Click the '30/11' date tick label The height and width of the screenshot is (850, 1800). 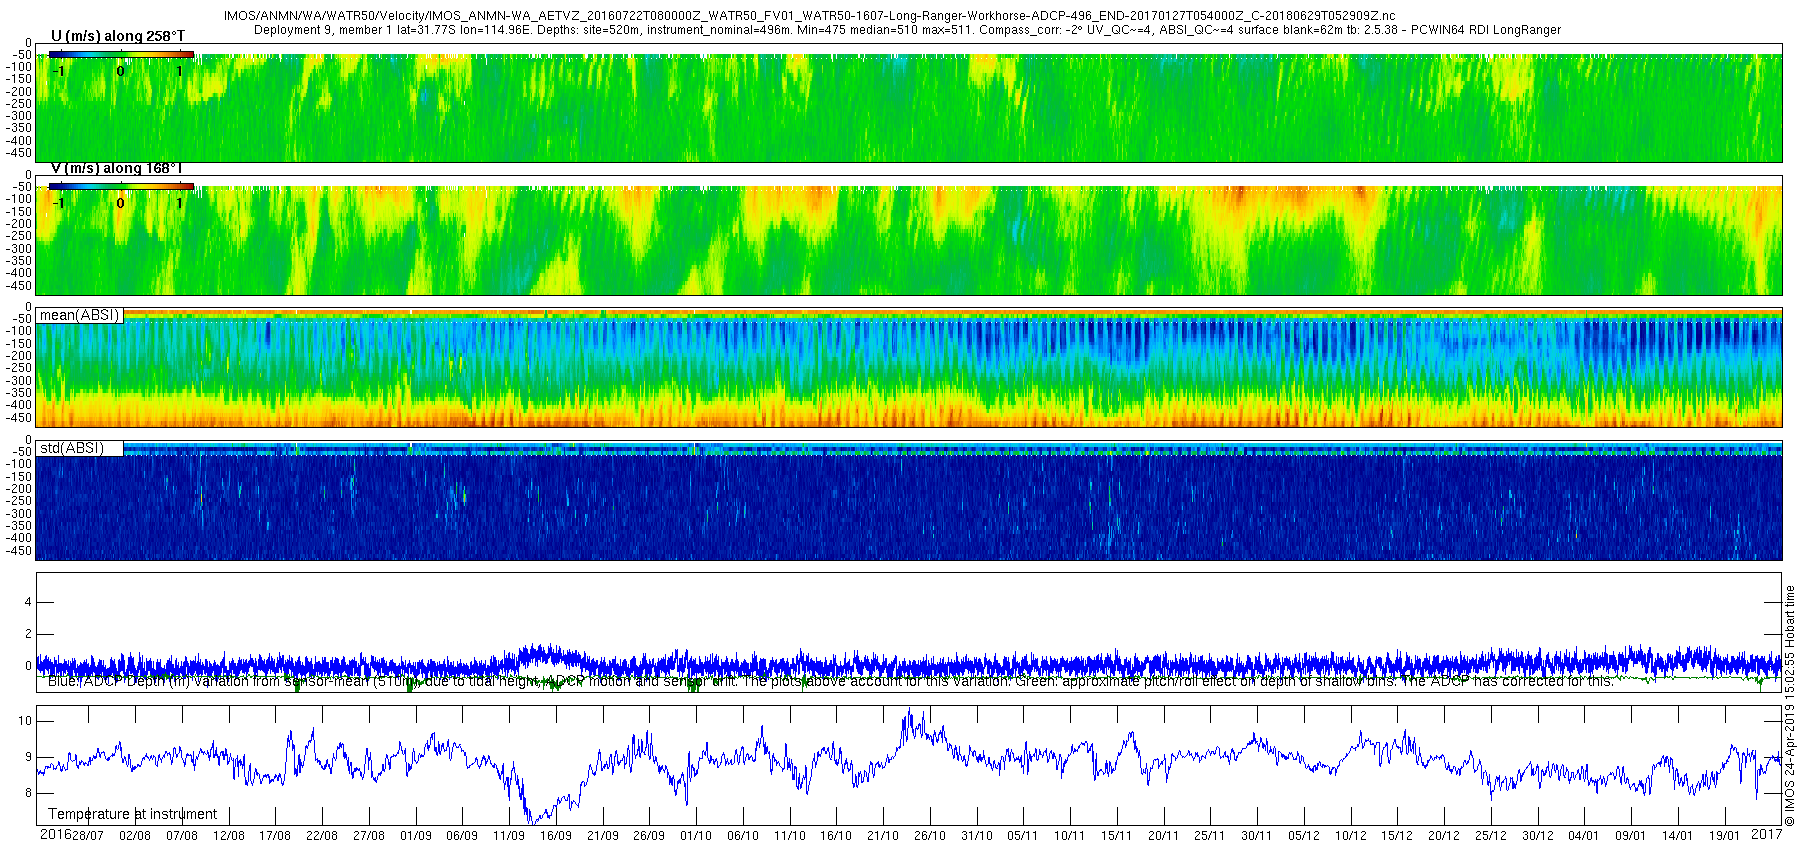[1257, 836]
